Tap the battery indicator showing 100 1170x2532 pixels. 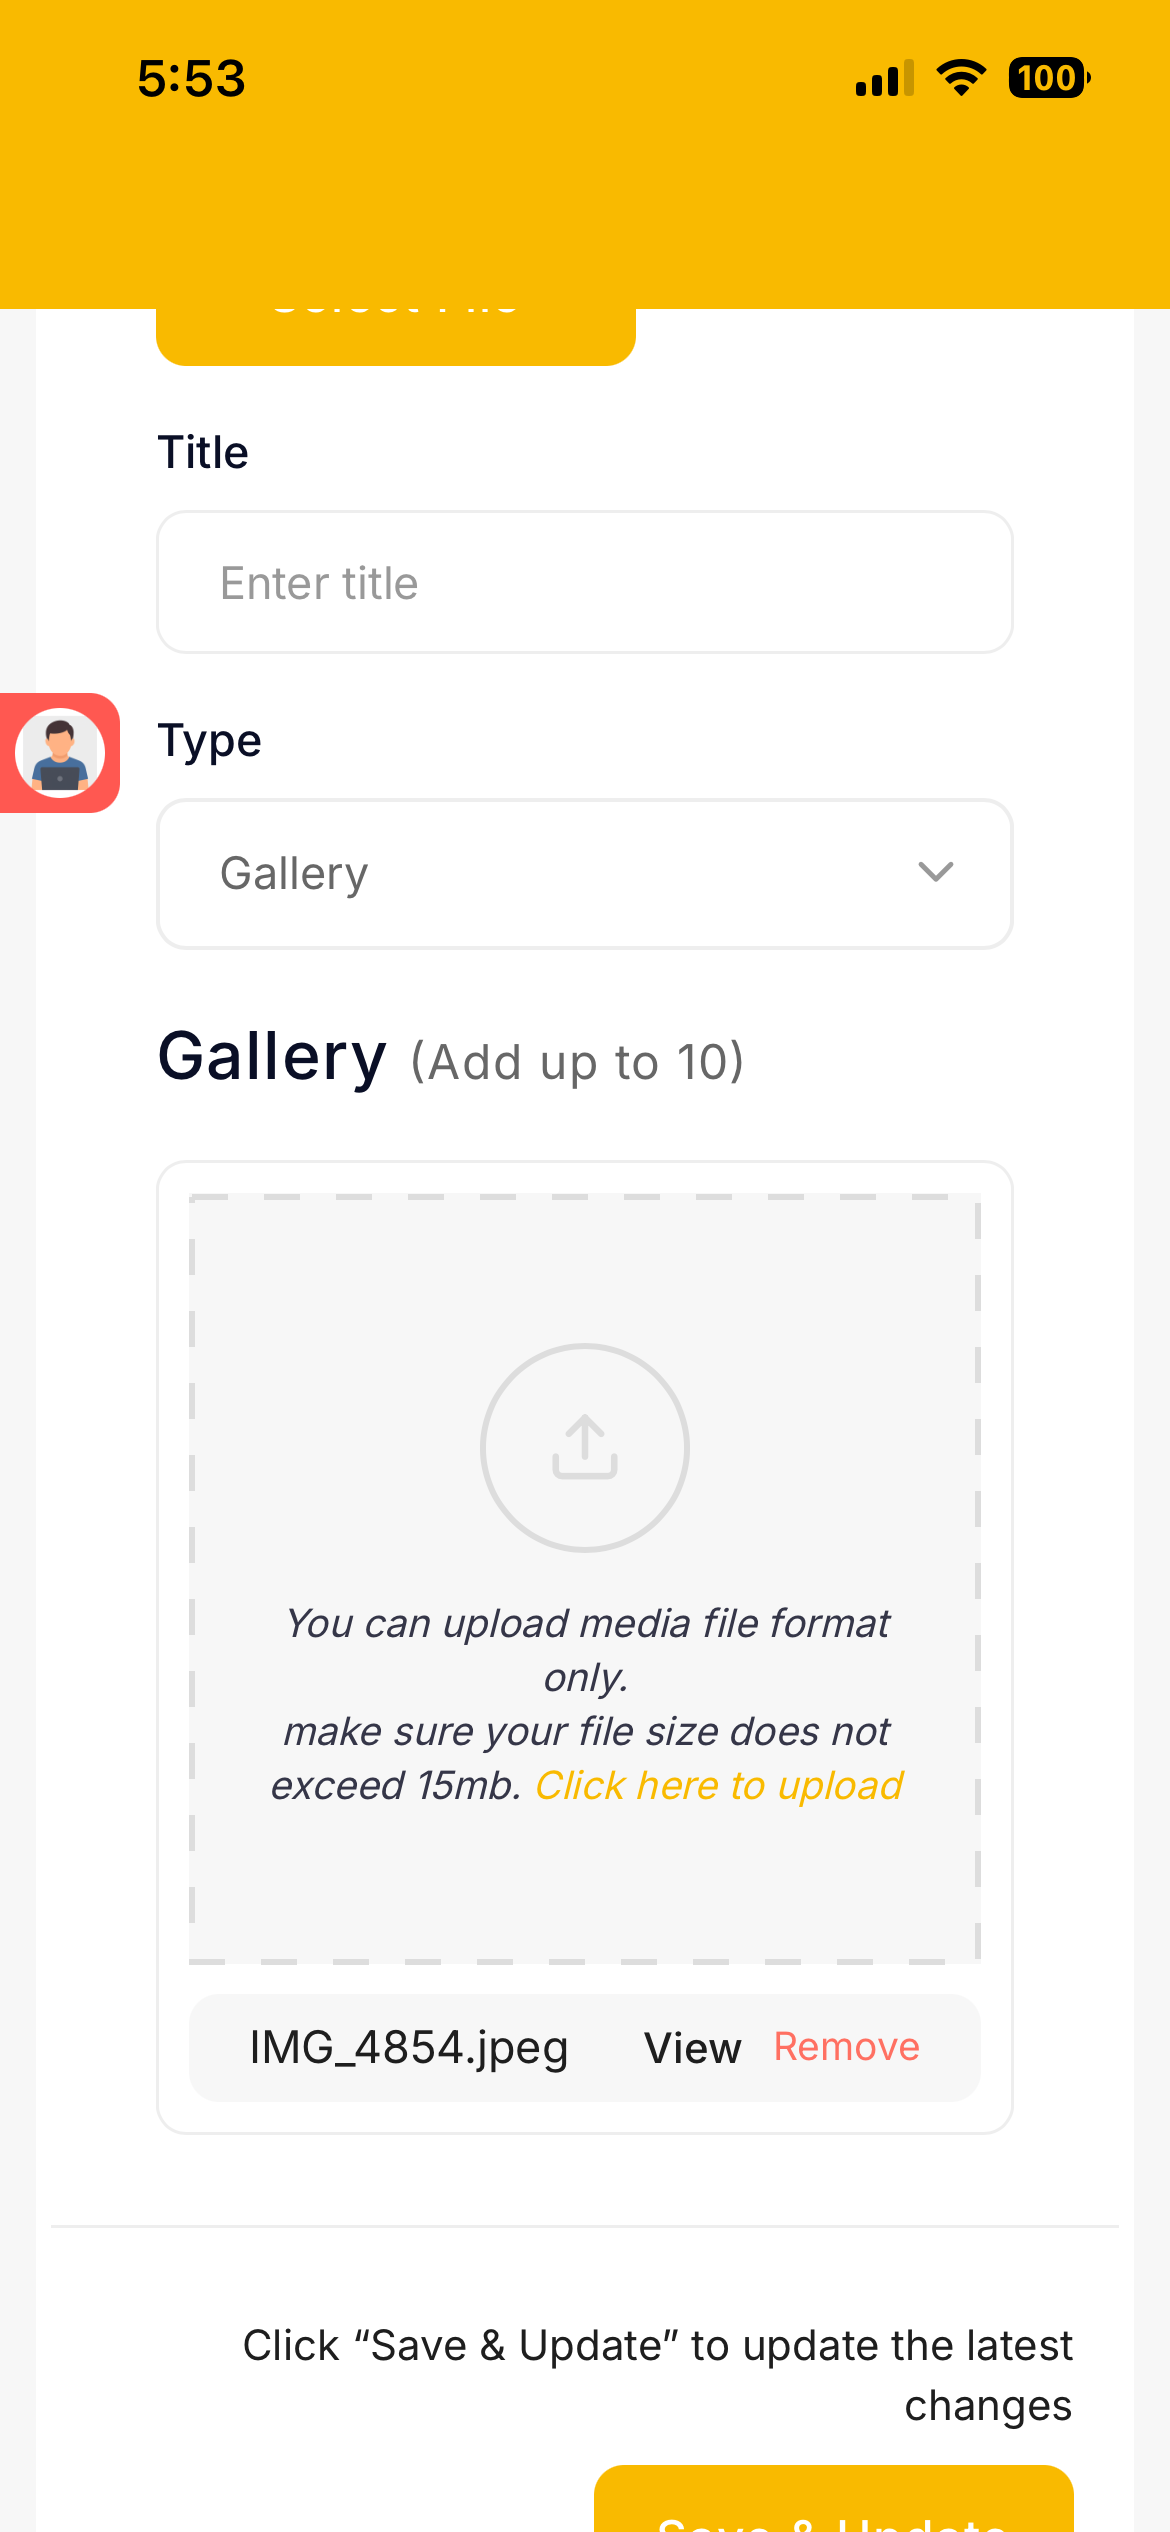[1048, 78]
